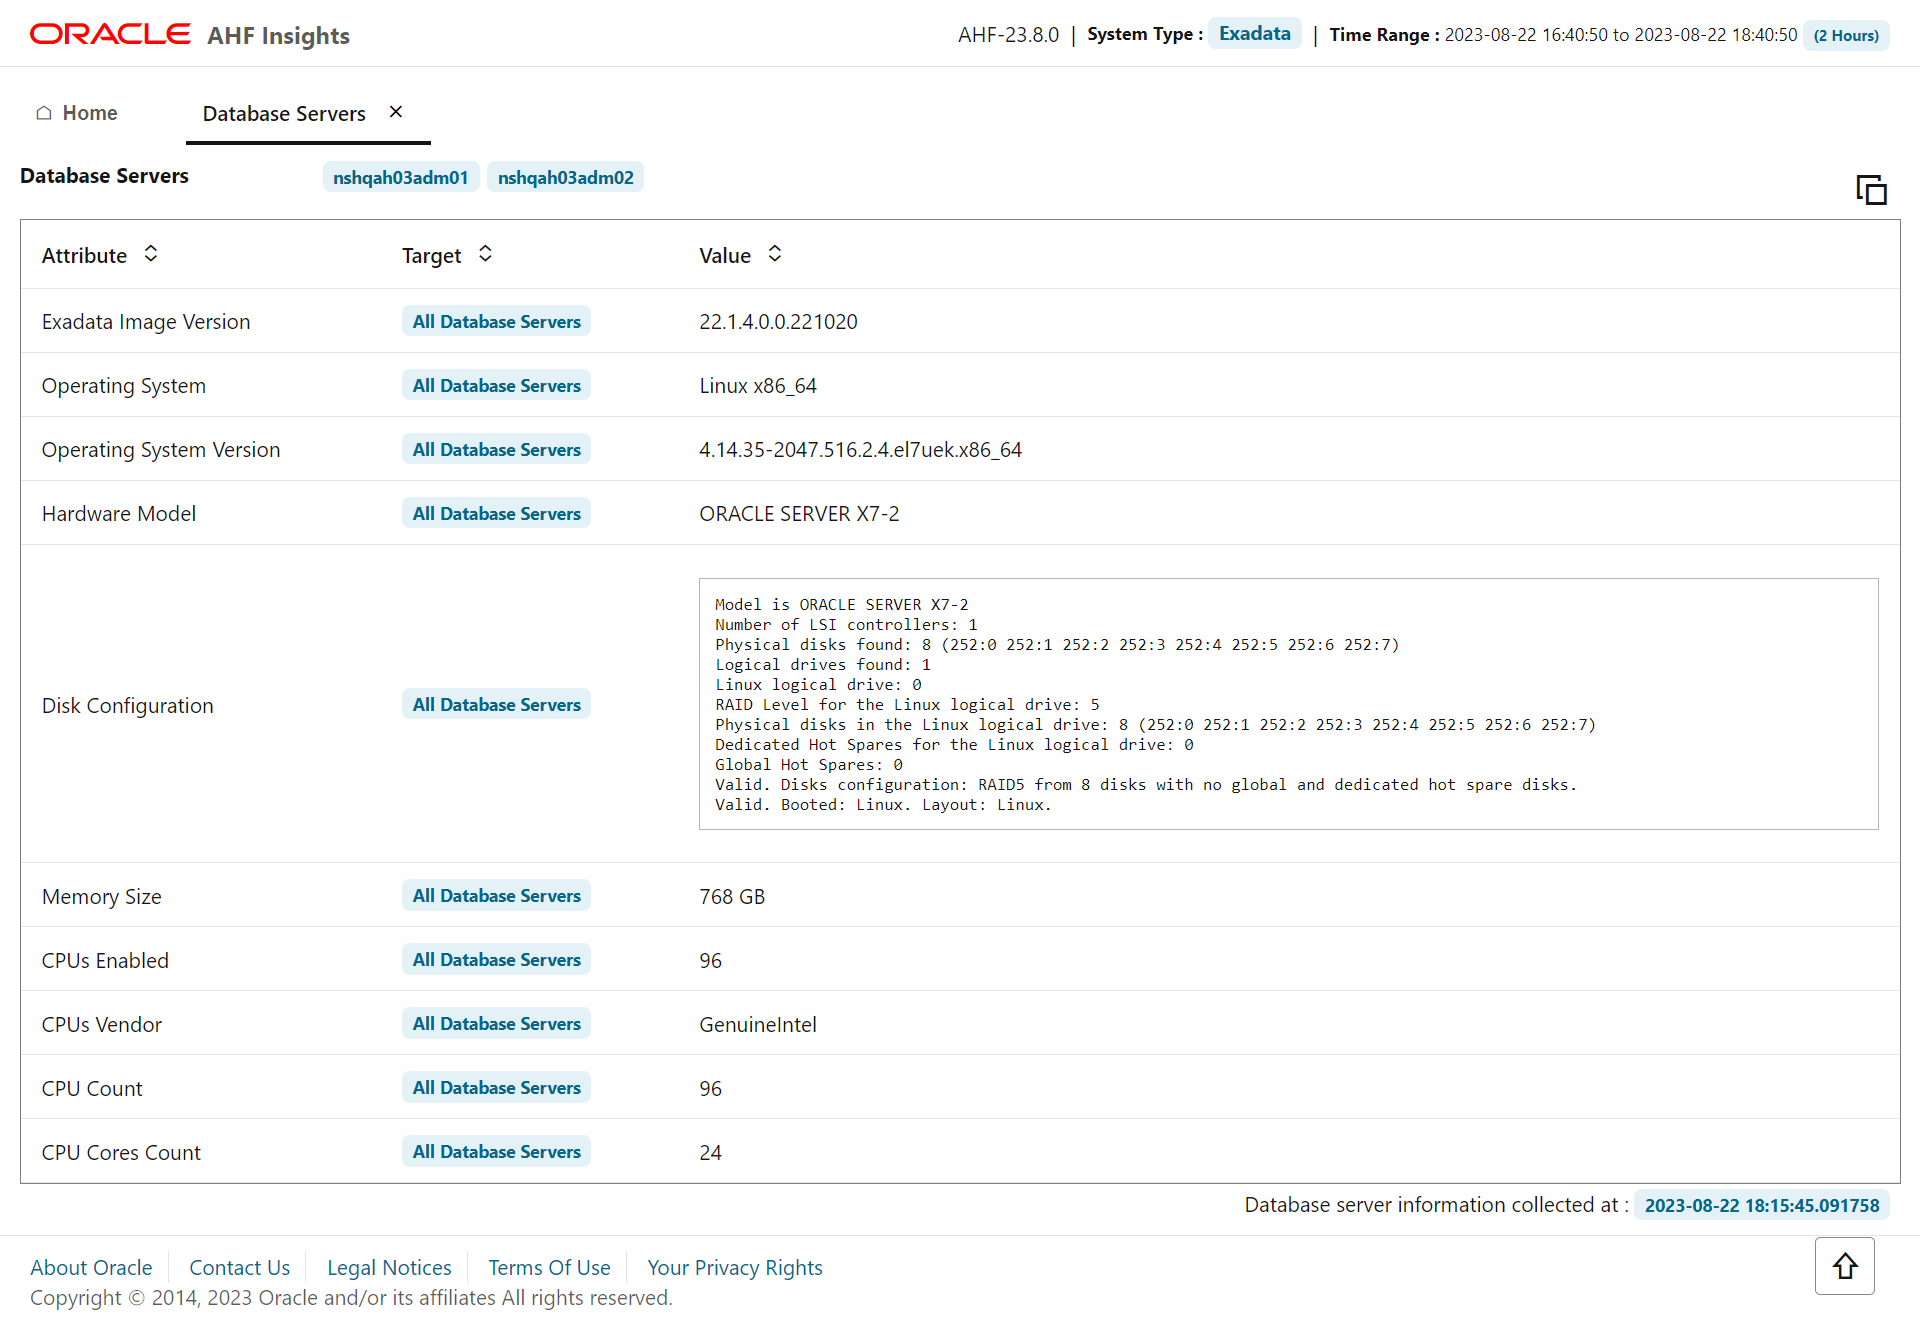The height and width of the screenshot is (1324, 1920).
Task: Click the Home tab house icon
Action: point(44,113)
